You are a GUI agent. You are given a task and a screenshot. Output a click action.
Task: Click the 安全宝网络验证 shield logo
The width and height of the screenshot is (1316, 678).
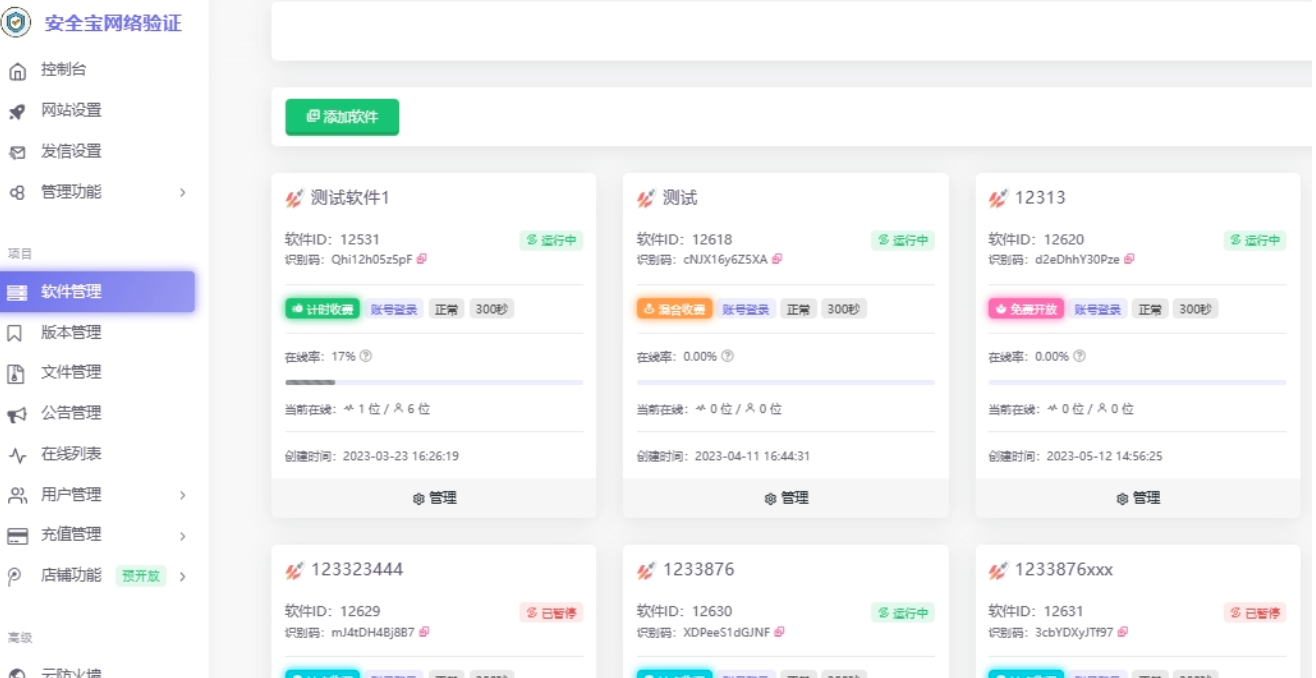point(16,22)
